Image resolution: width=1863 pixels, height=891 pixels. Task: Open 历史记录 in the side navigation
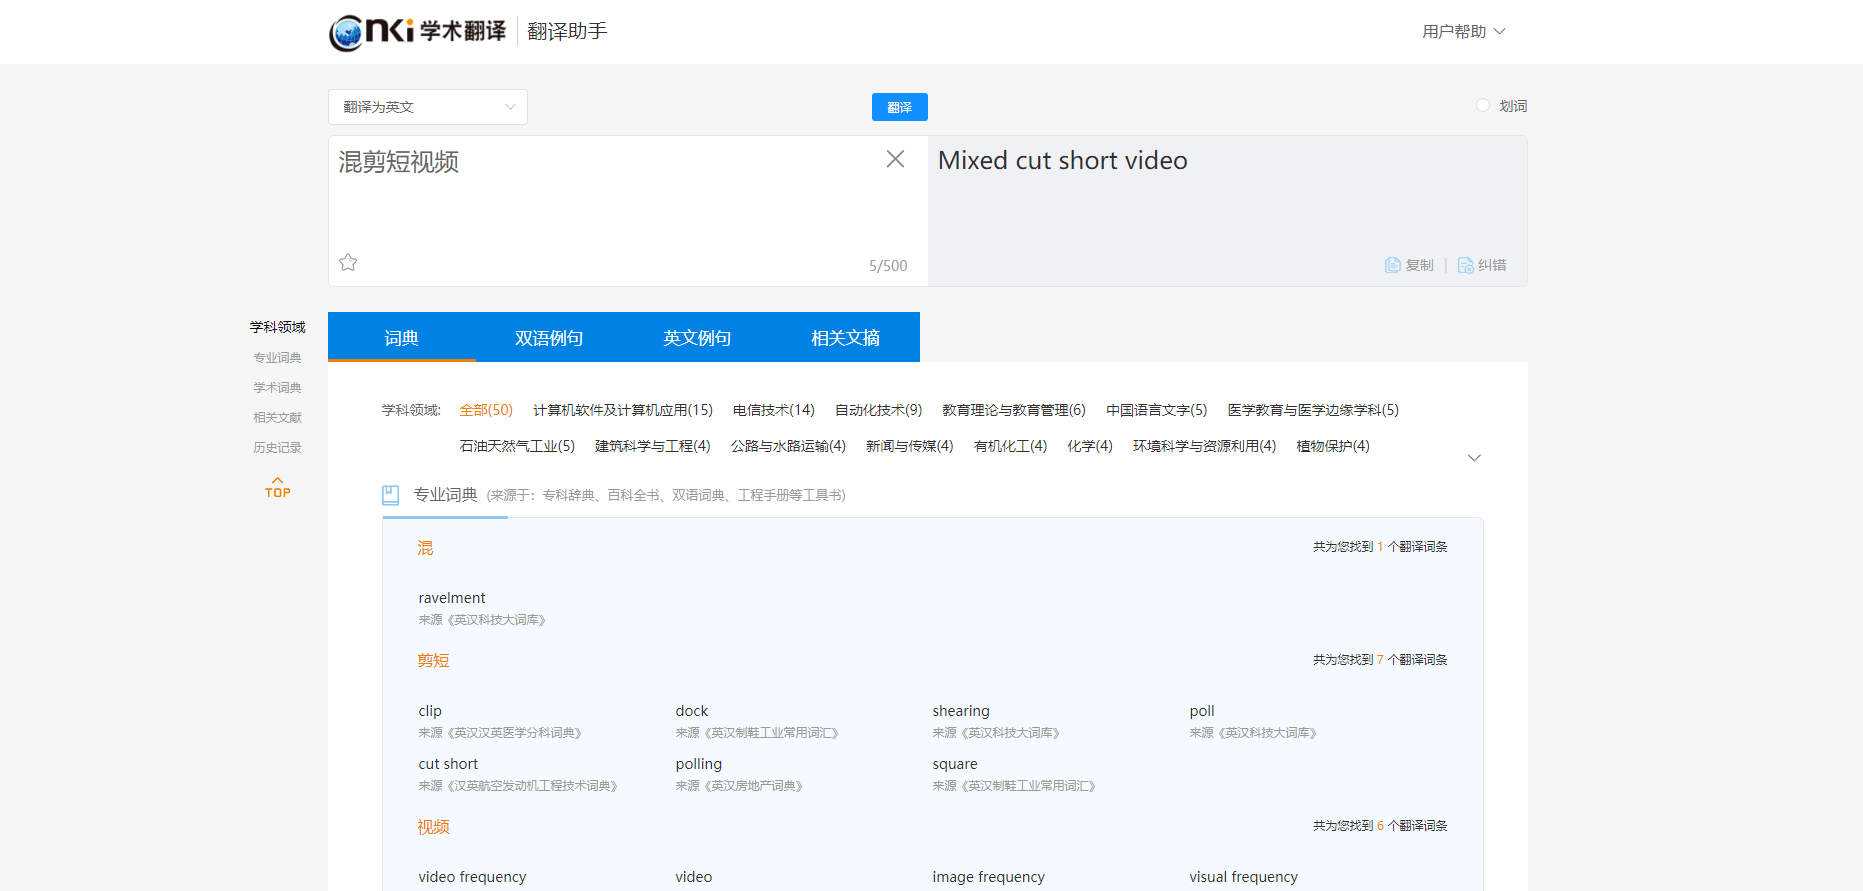277,448
